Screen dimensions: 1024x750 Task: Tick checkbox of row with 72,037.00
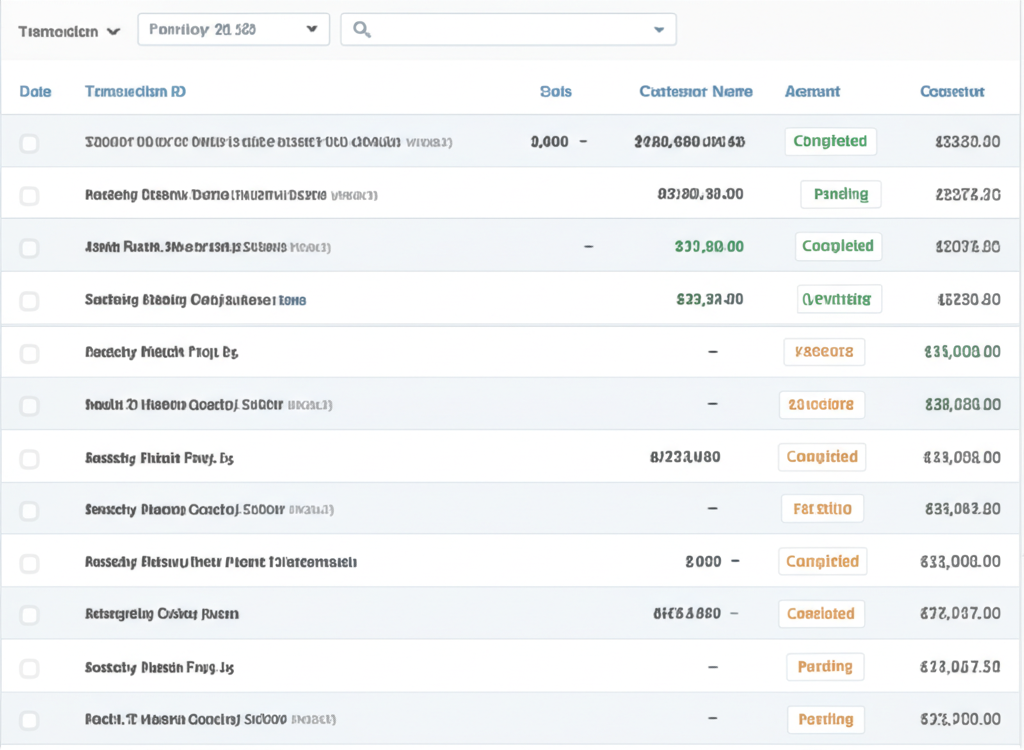click(29, 615)
